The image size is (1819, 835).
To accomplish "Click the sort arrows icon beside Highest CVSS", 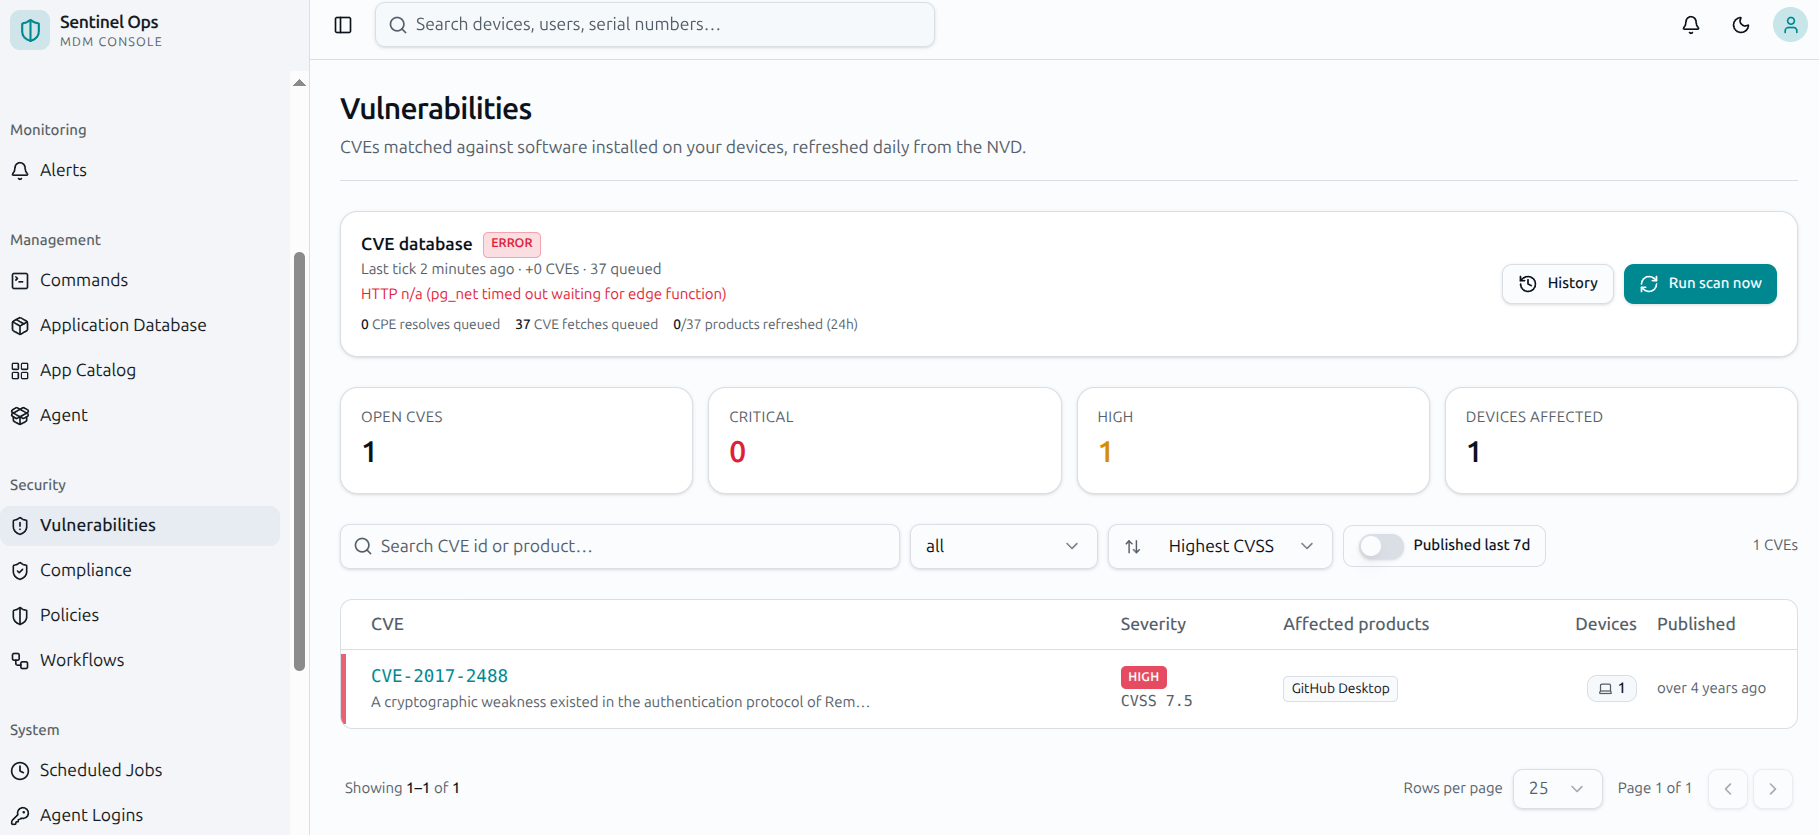I will [1133, 546].
